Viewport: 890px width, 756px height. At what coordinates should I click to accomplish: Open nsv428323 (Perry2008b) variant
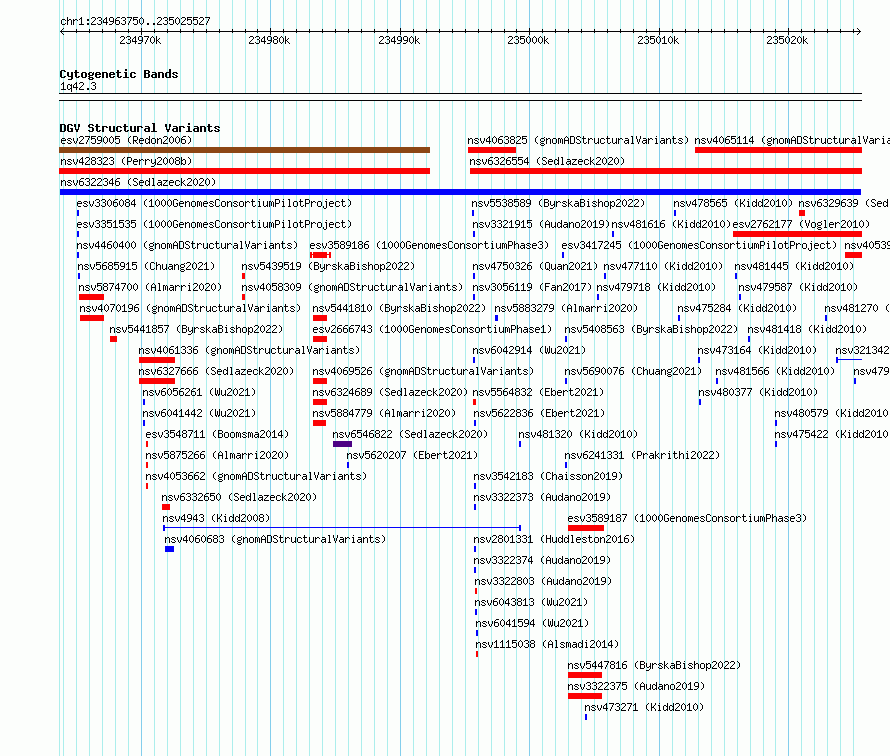point(126,161)
